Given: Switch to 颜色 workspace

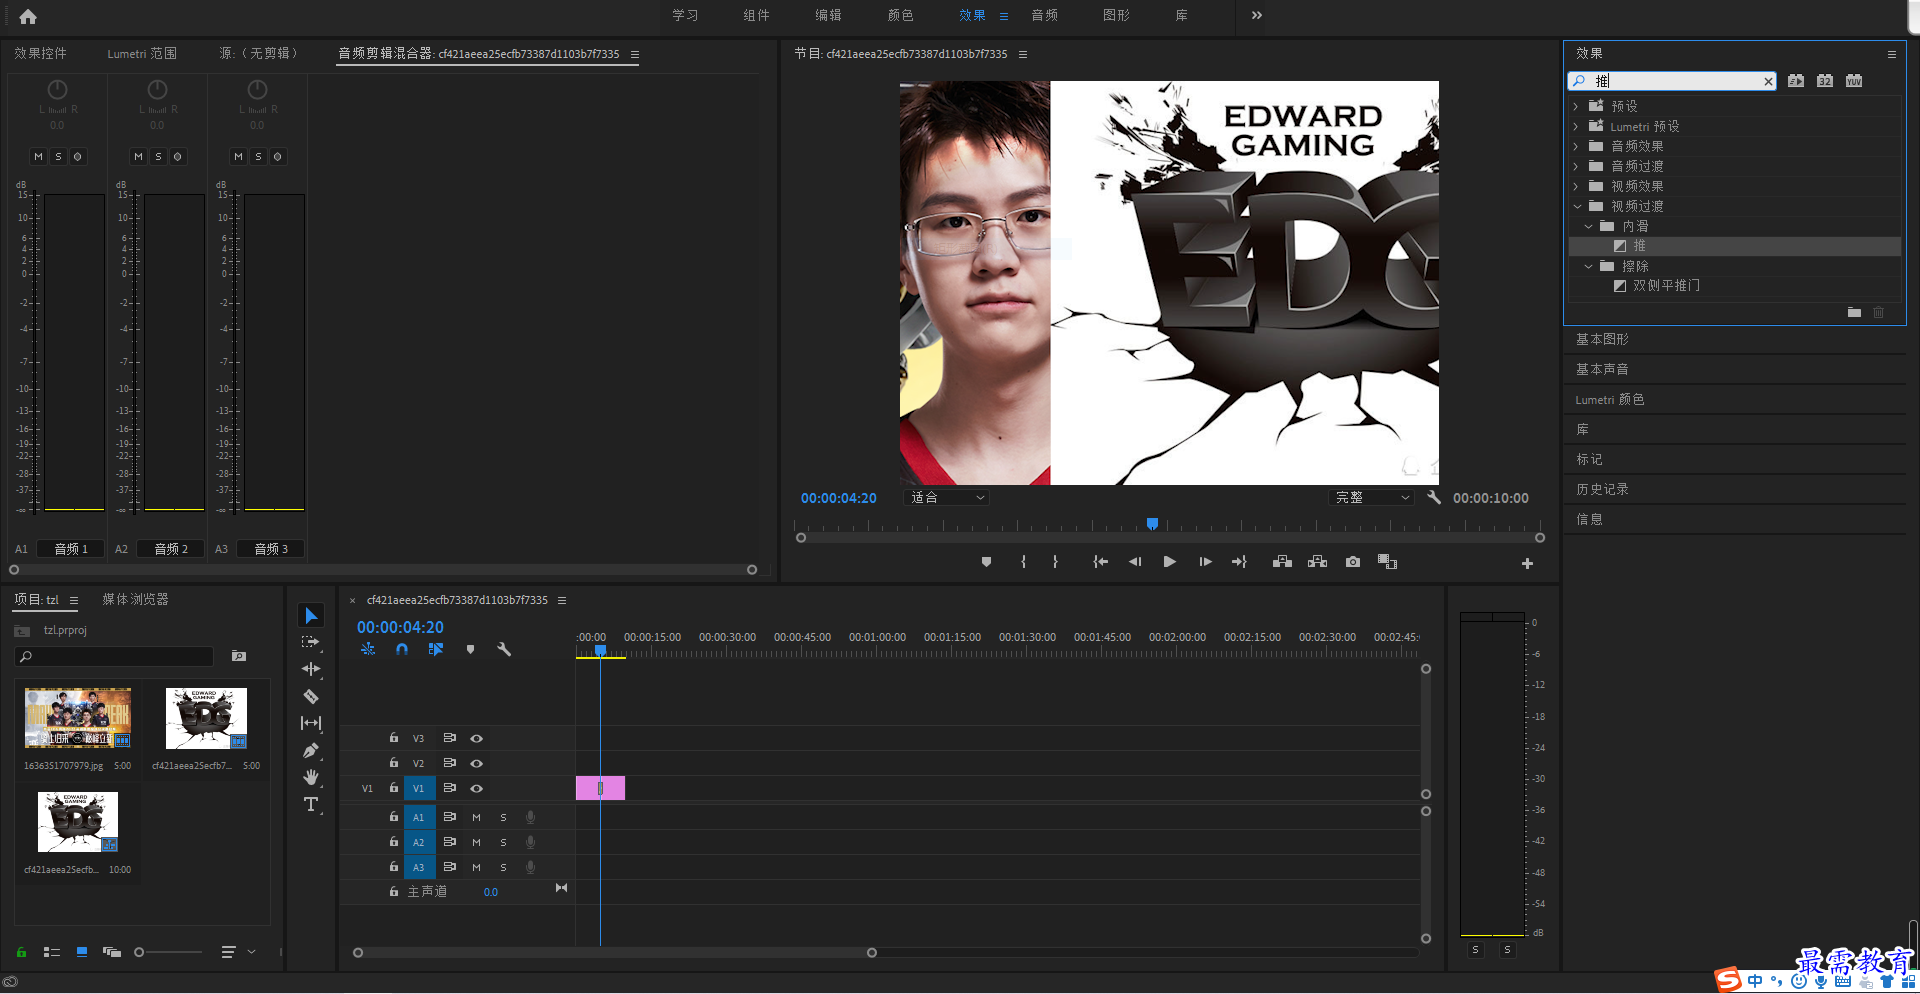Looking at the screenshot, I should click(900, 15).
